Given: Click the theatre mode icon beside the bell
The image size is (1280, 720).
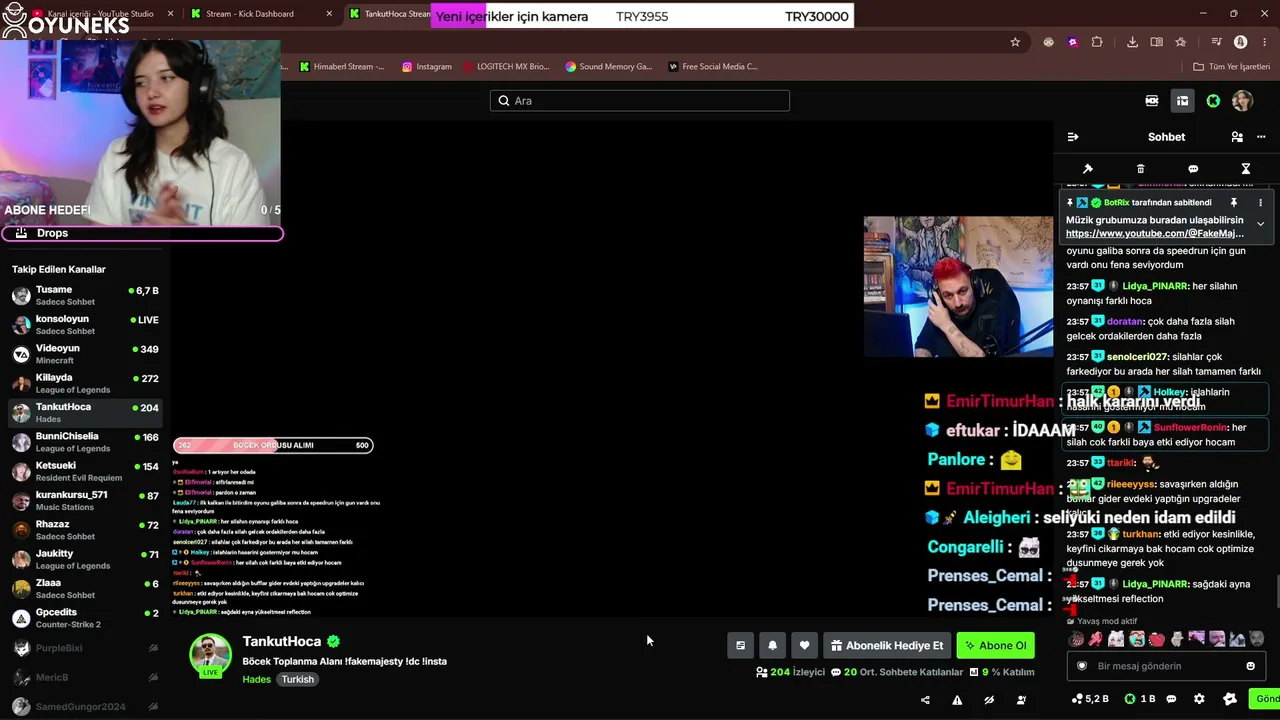Looking at the screenshot, I should click(x=740, y=646).
